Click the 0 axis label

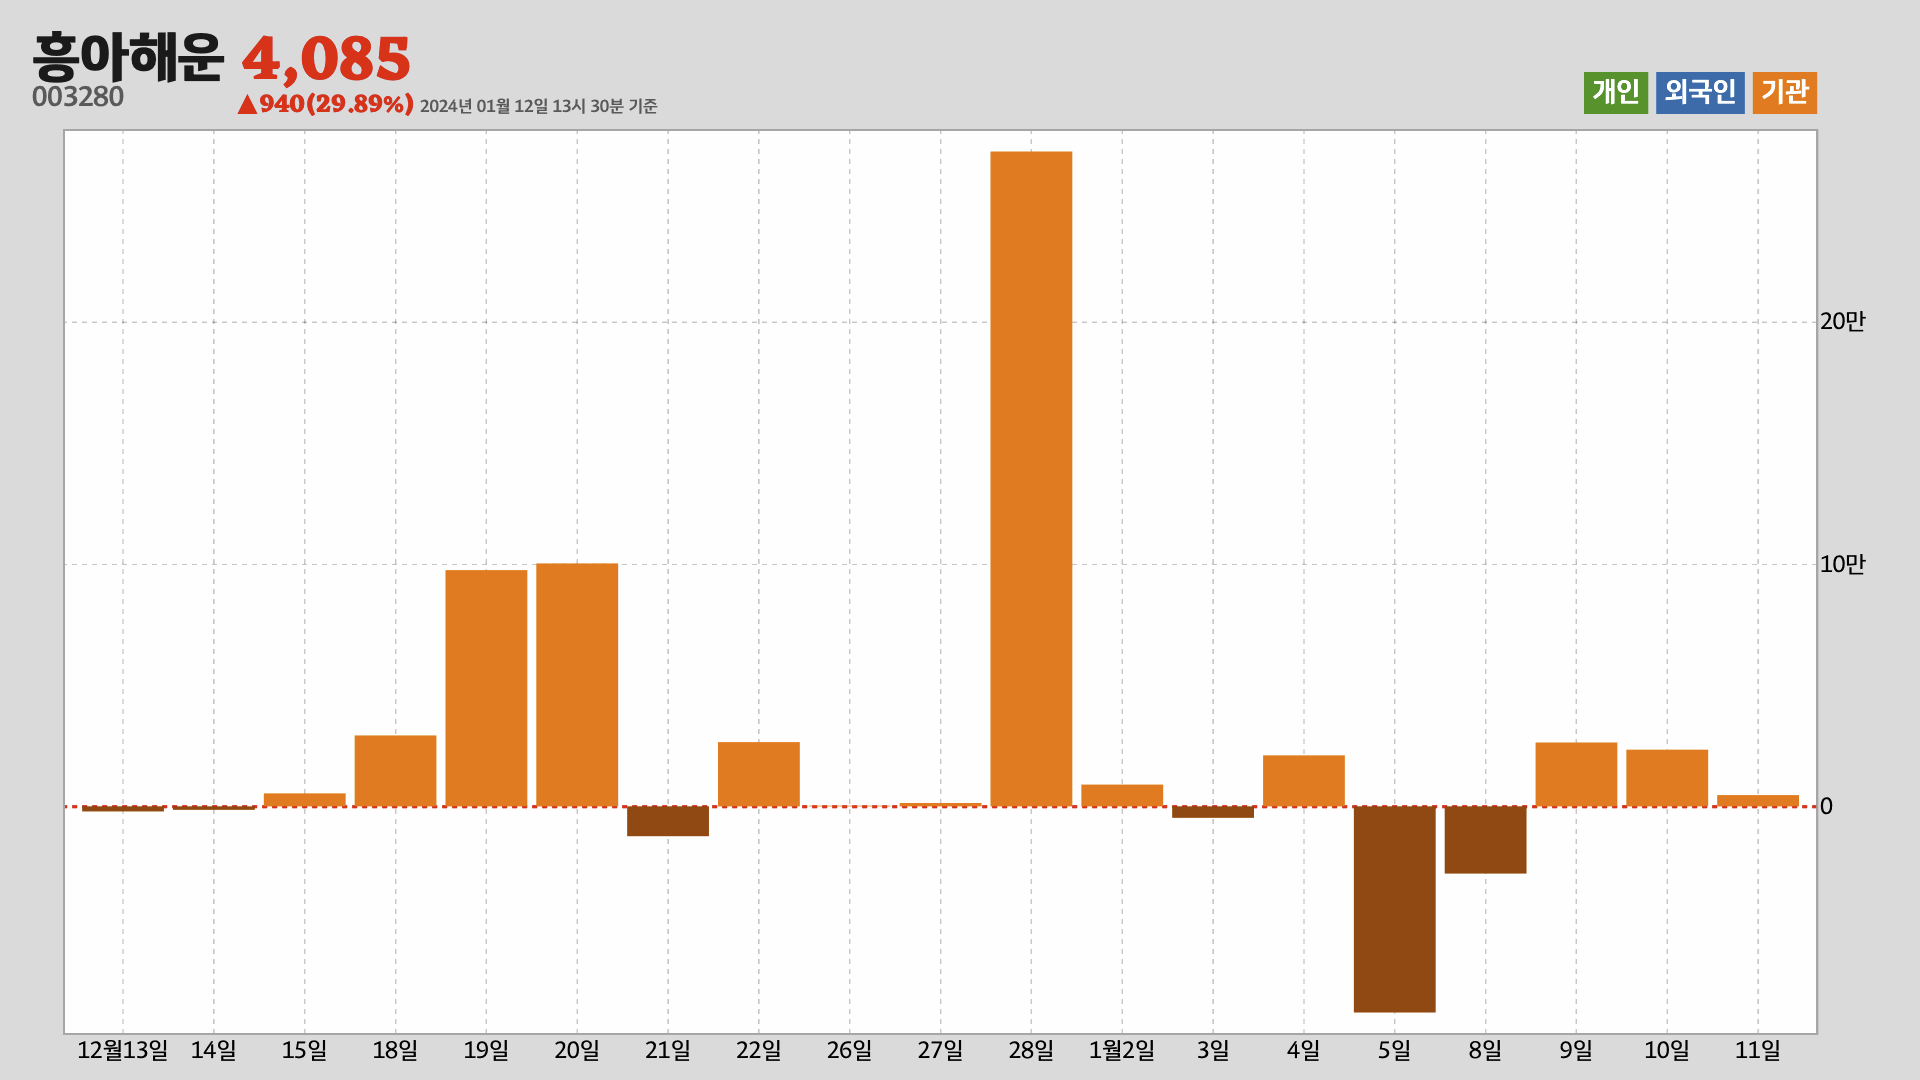click(x=1826, y=807)
